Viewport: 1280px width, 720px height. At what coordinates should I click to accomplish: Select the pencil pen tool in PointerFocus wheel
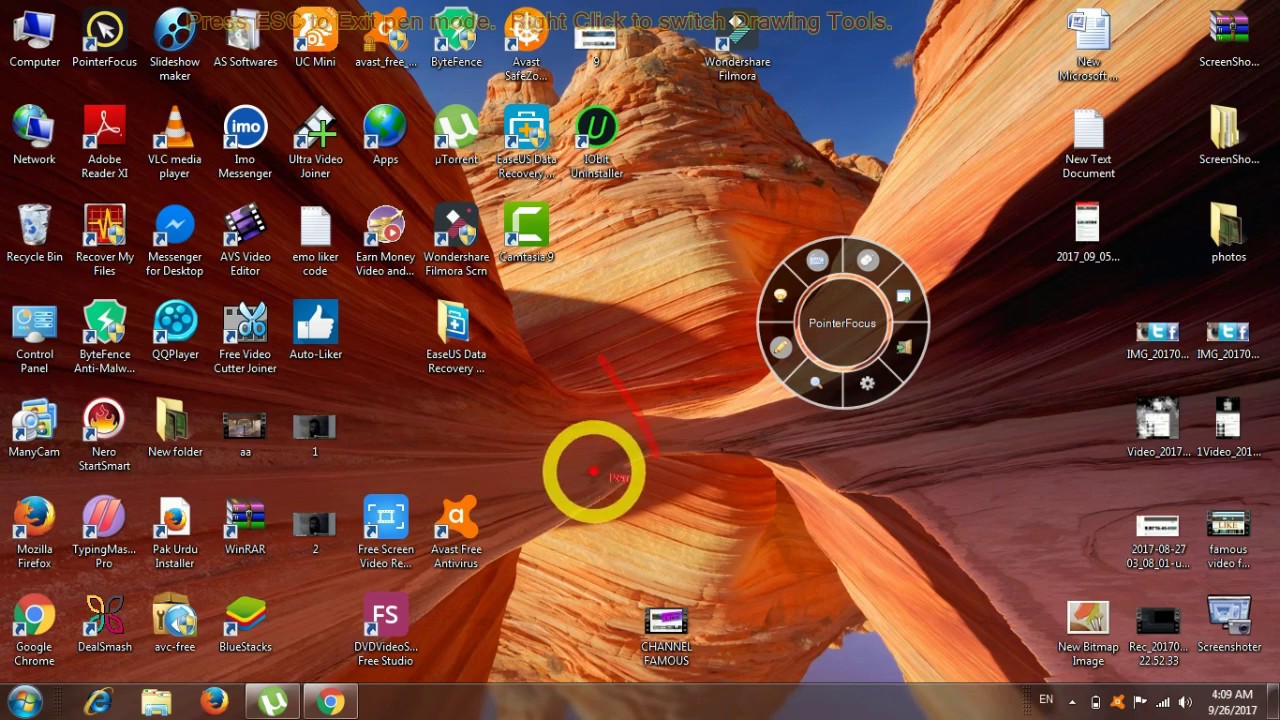click(x=780, y=347)
